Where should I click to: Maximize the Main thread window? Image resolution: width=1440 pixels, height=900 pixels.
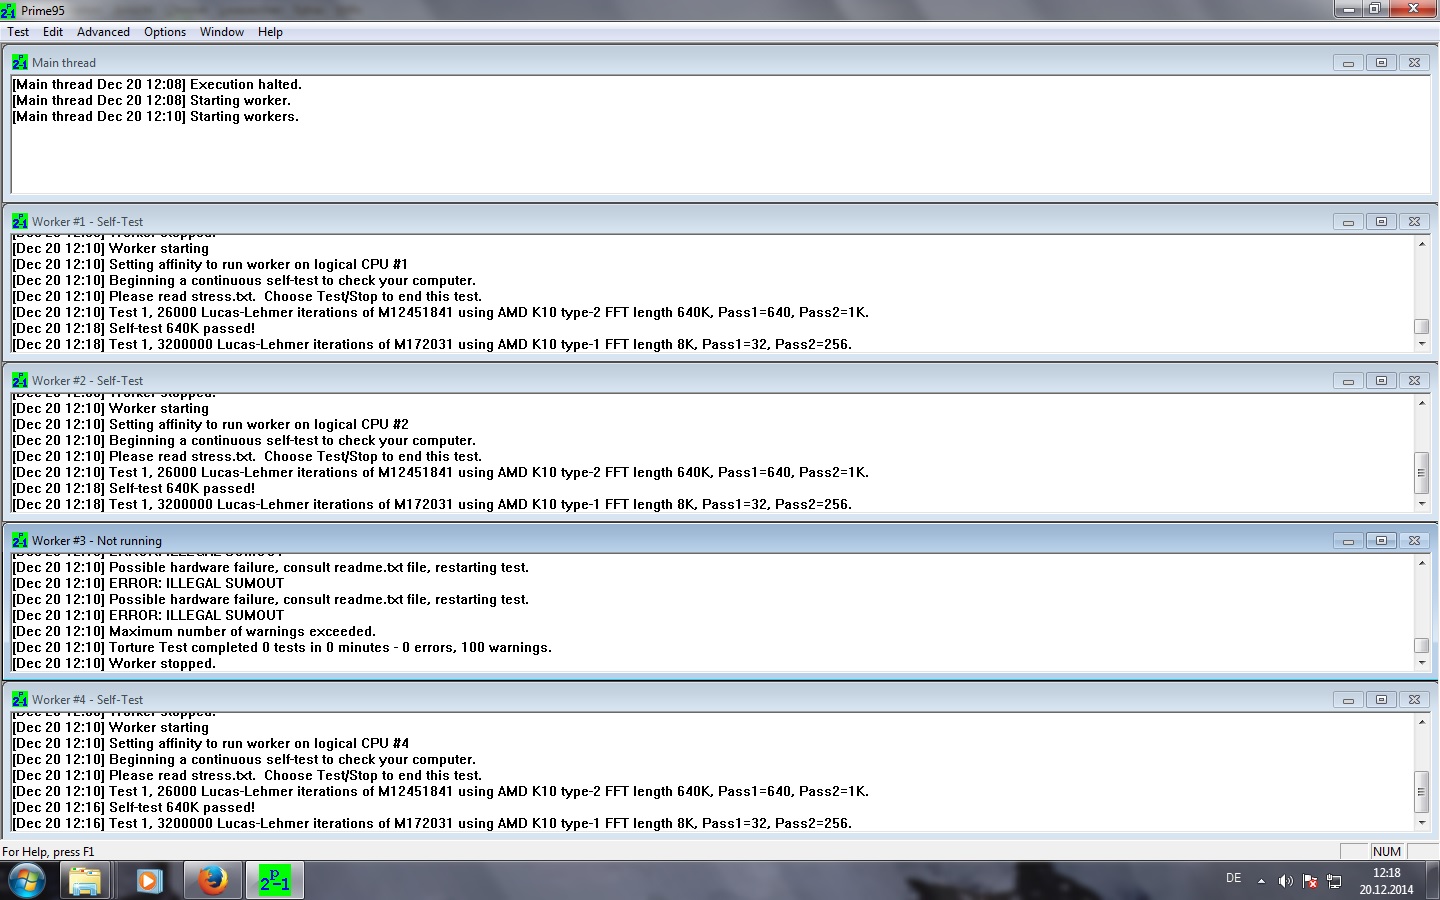[1381, 62]
